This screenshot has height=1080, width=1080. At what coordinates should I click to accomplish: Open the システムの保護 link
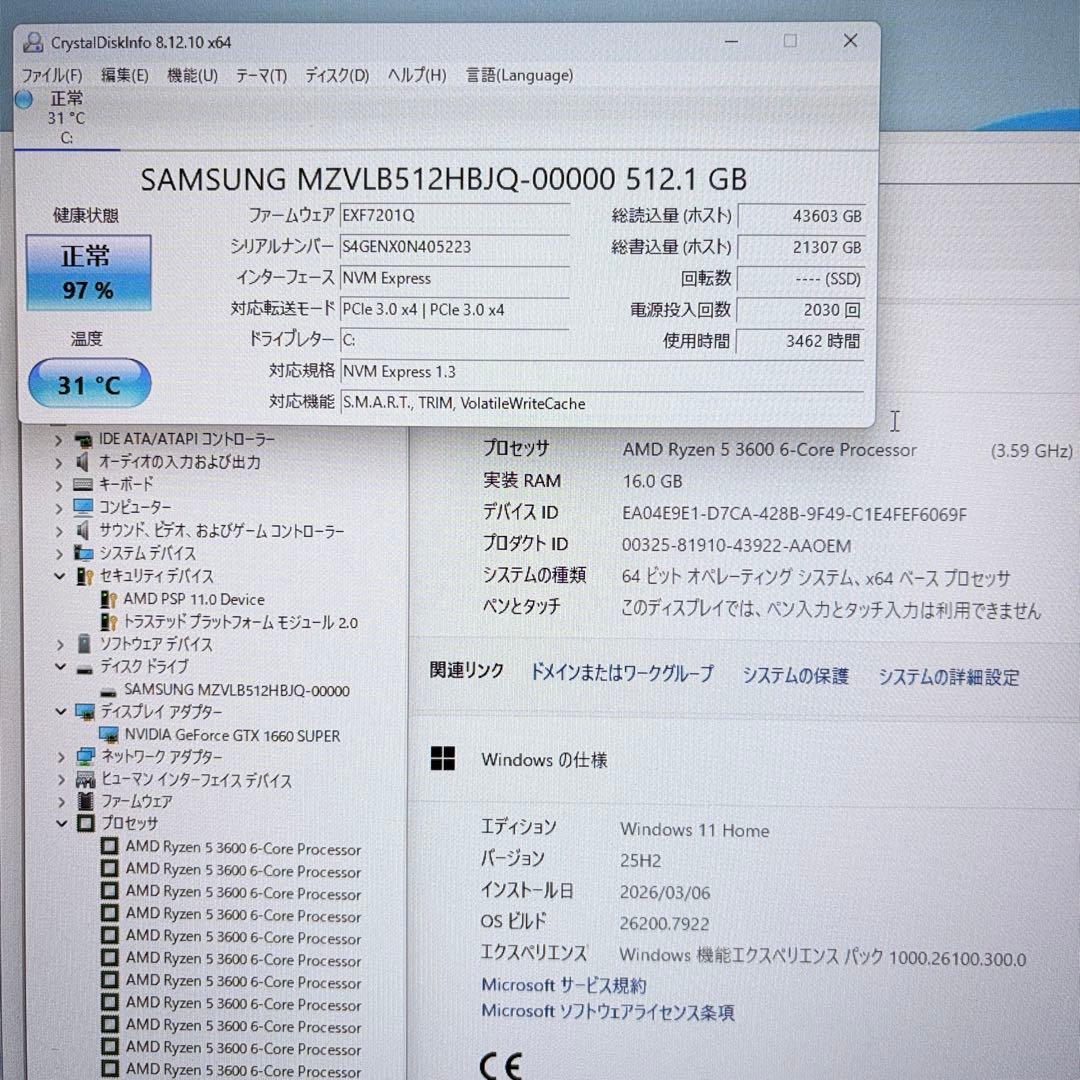pyautogui.click(x=796, y=676)
